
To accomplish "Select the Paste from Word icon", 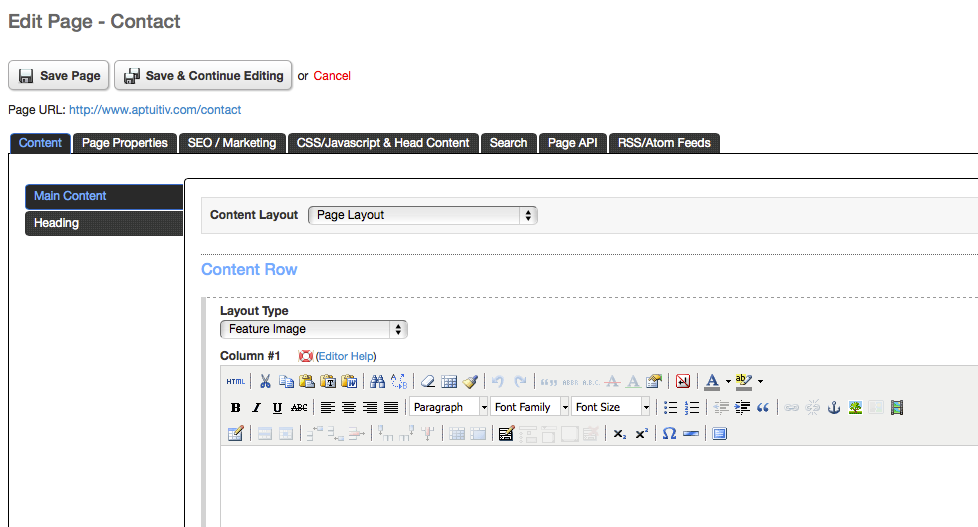I will [349, 381].
